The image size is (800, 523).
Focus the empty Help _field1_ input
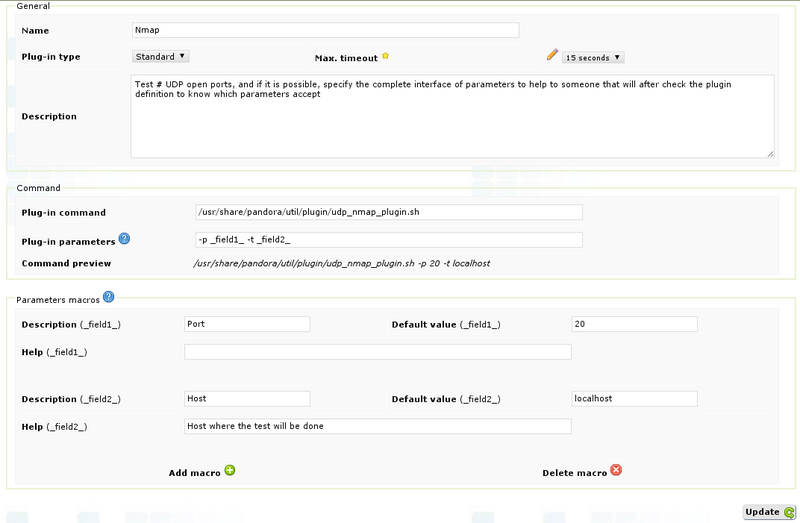pyautogui.click(x=377, y=352)
